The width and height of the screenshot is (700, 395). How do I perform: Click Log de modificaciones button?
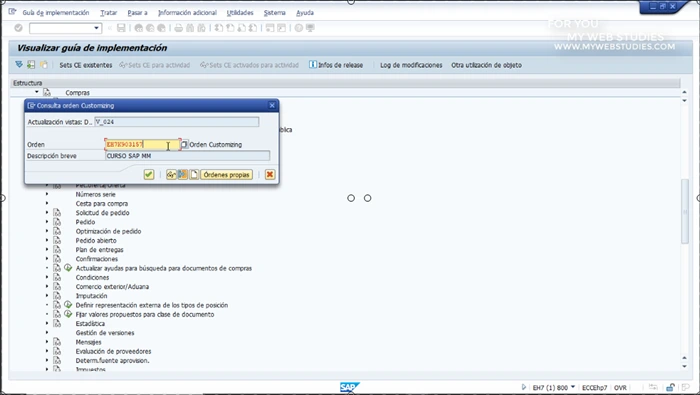[411, 65]
